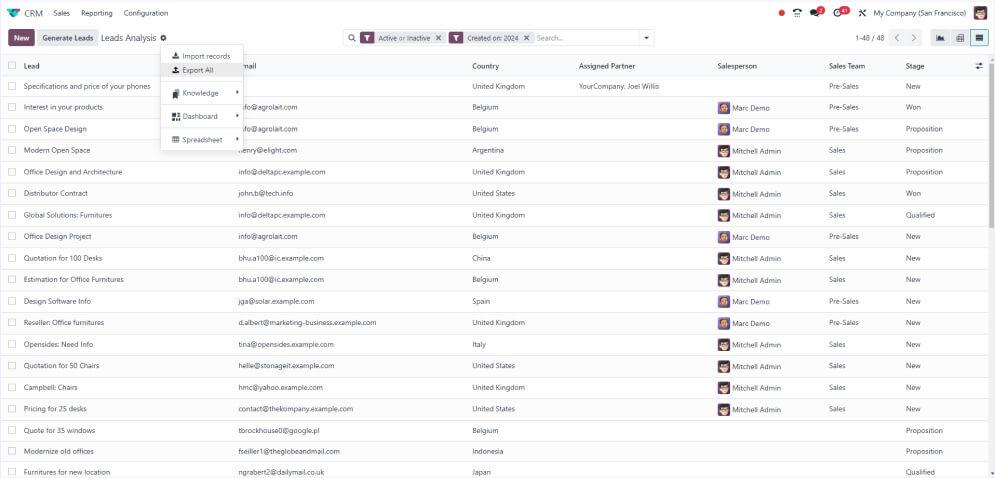Click the gear icon beside Leads Analysis
The height and width of the screenshot is (478, 995).
[x=163, y=38]
